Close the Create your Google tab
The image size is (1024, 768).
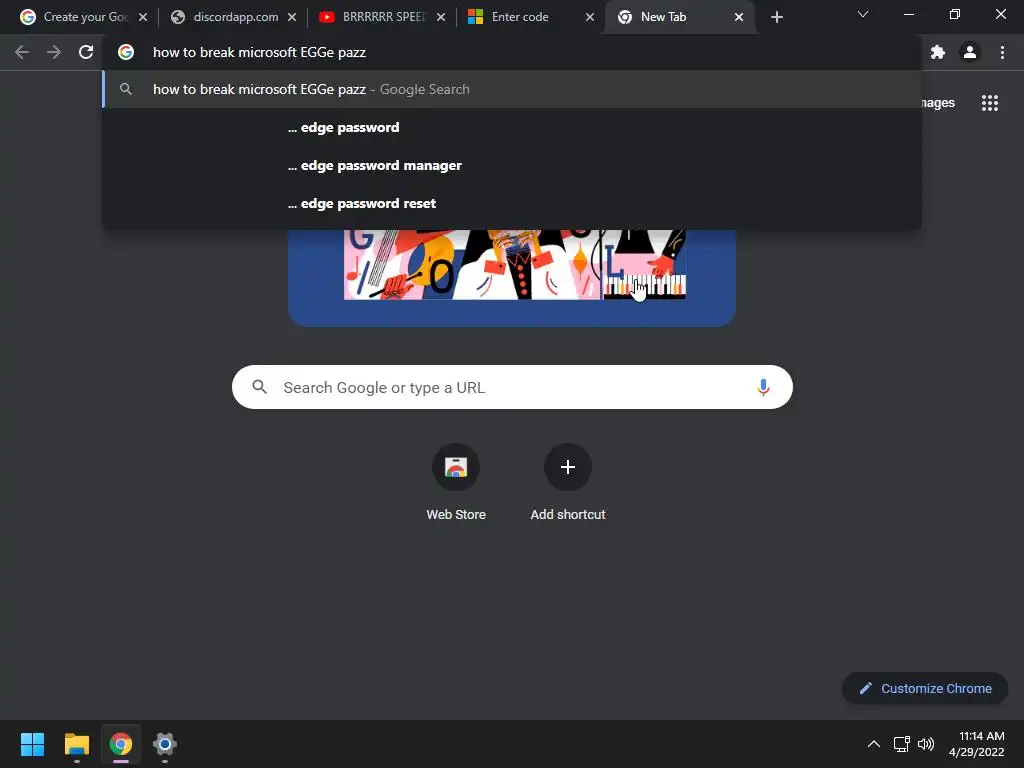click(143, 17)
